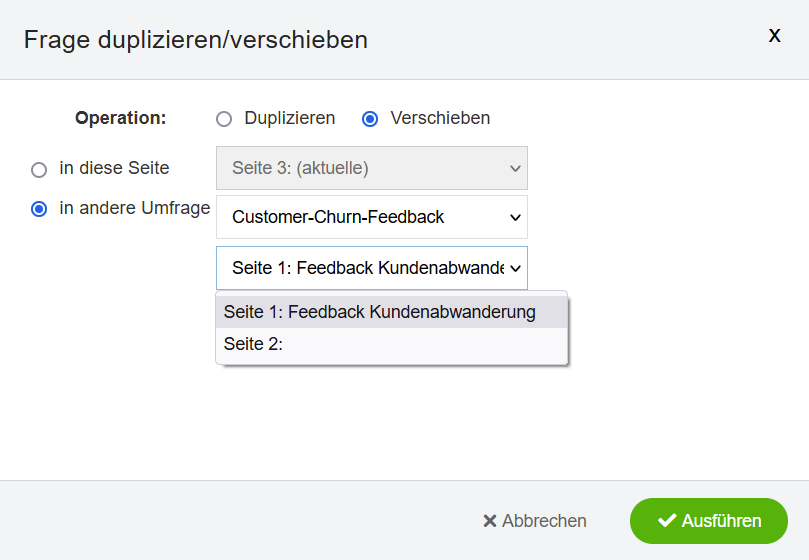809x560 pixels.
Task: Cancel with the Abbrechen button
Action: (x=535, y=521)
